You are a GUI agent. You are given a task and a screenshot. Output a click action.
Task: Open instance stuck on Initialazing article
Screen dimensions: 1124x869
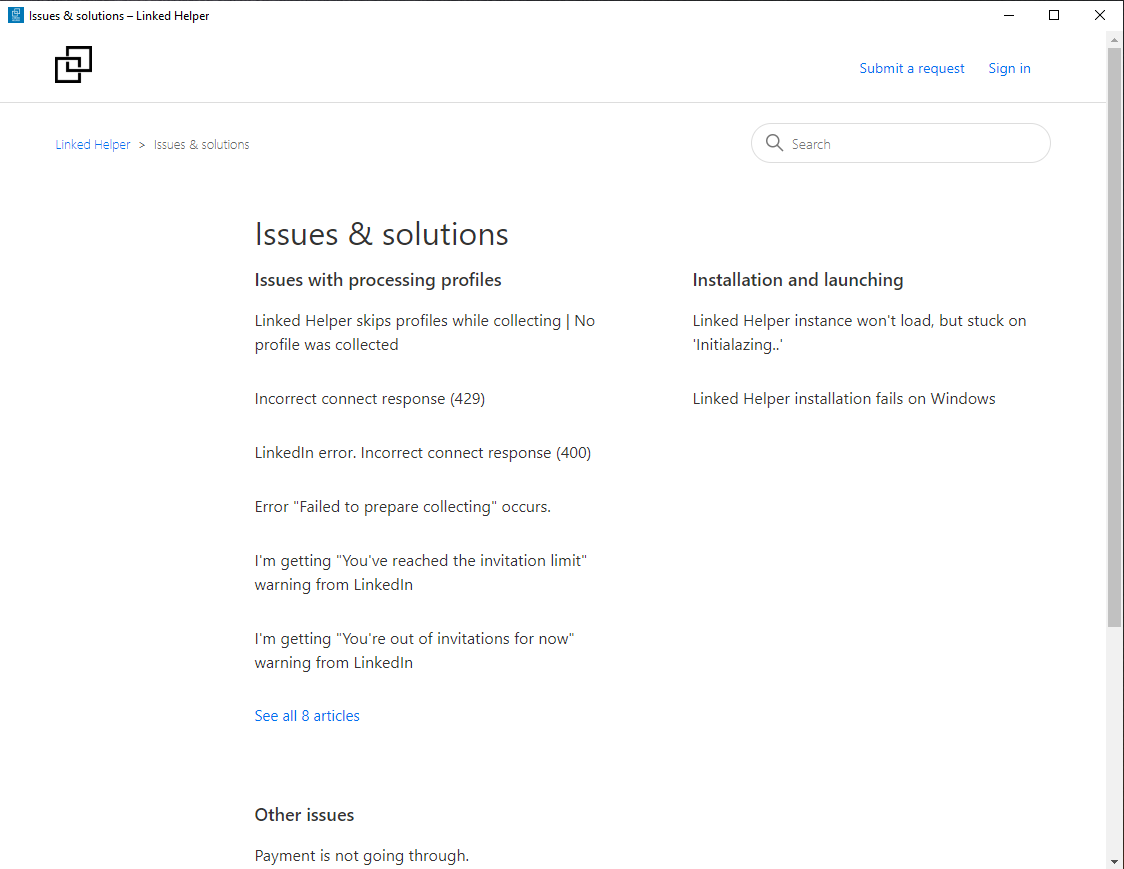(x=859, y=333)
